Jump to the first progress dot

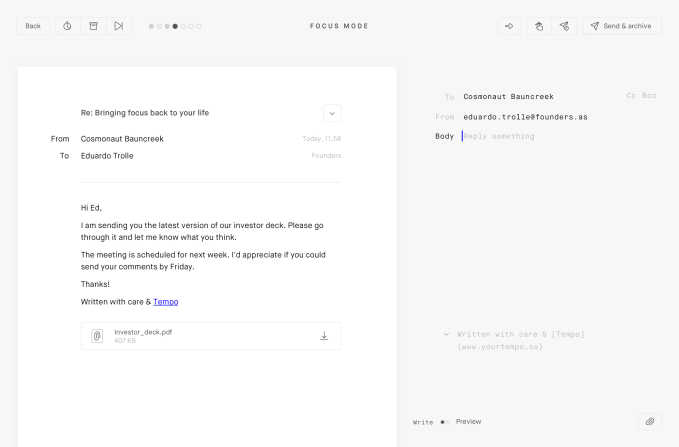pyautogui.click(x=151, y=26)
